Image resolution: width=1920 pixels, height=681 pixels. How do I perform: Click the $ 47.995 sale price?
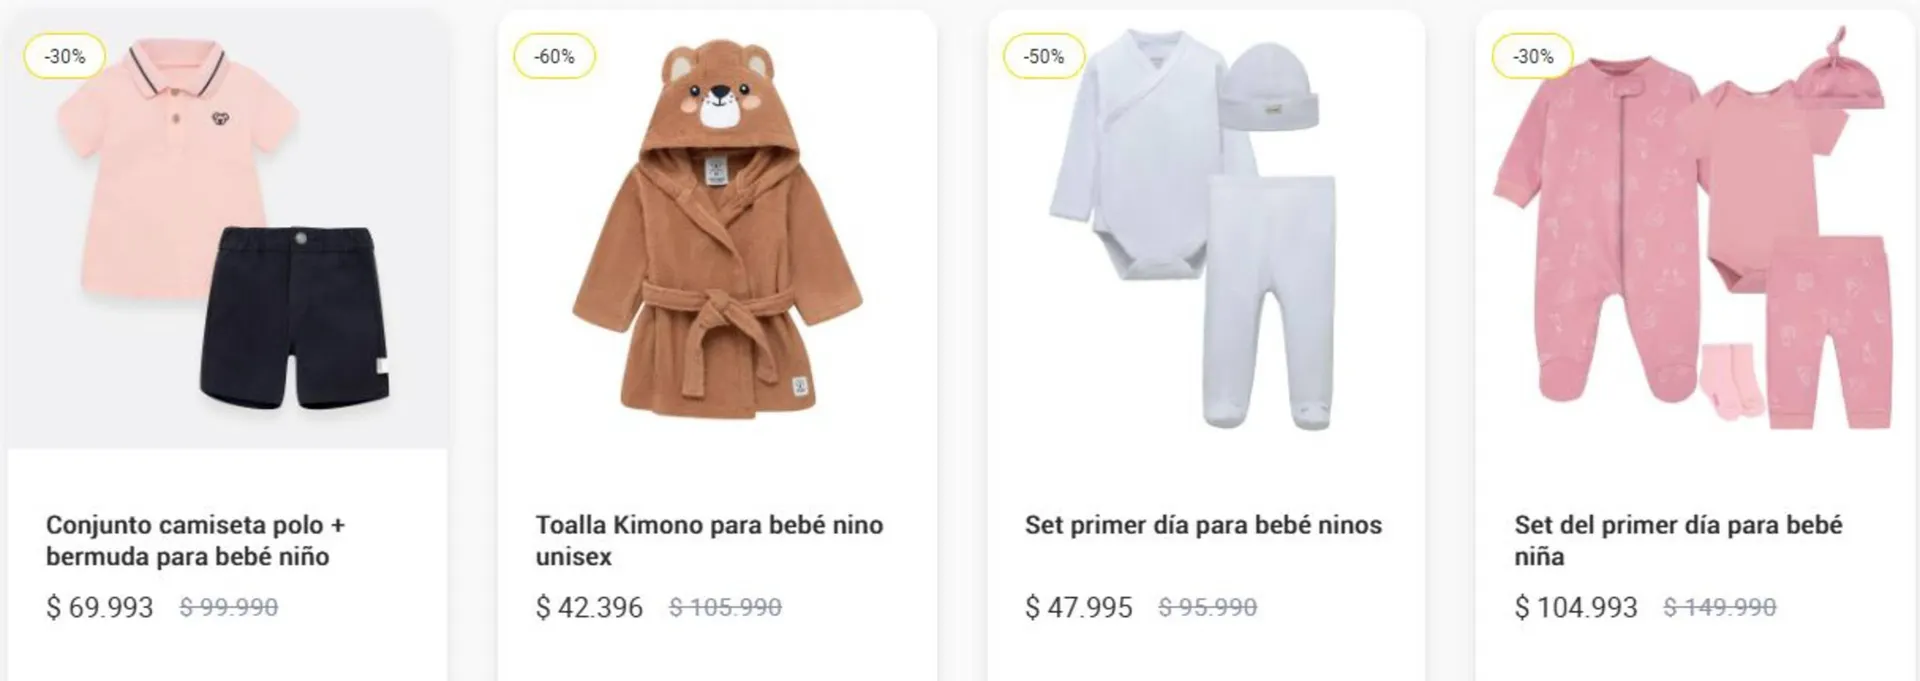click(x=1079, y=607)
